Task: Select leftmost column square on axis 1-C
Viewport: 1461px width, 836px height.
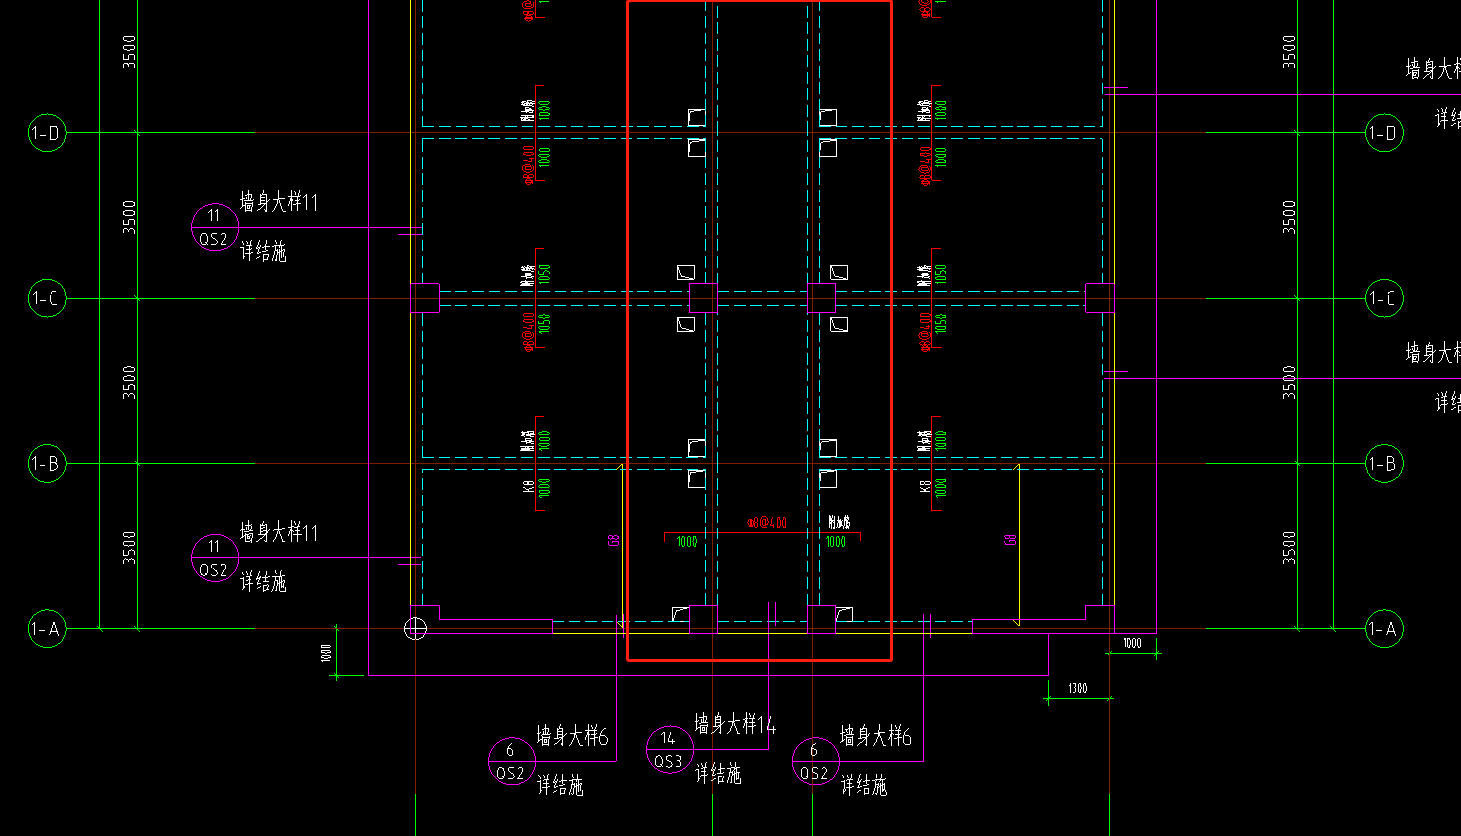Action: pyautogui.click(x=425, y=298)
